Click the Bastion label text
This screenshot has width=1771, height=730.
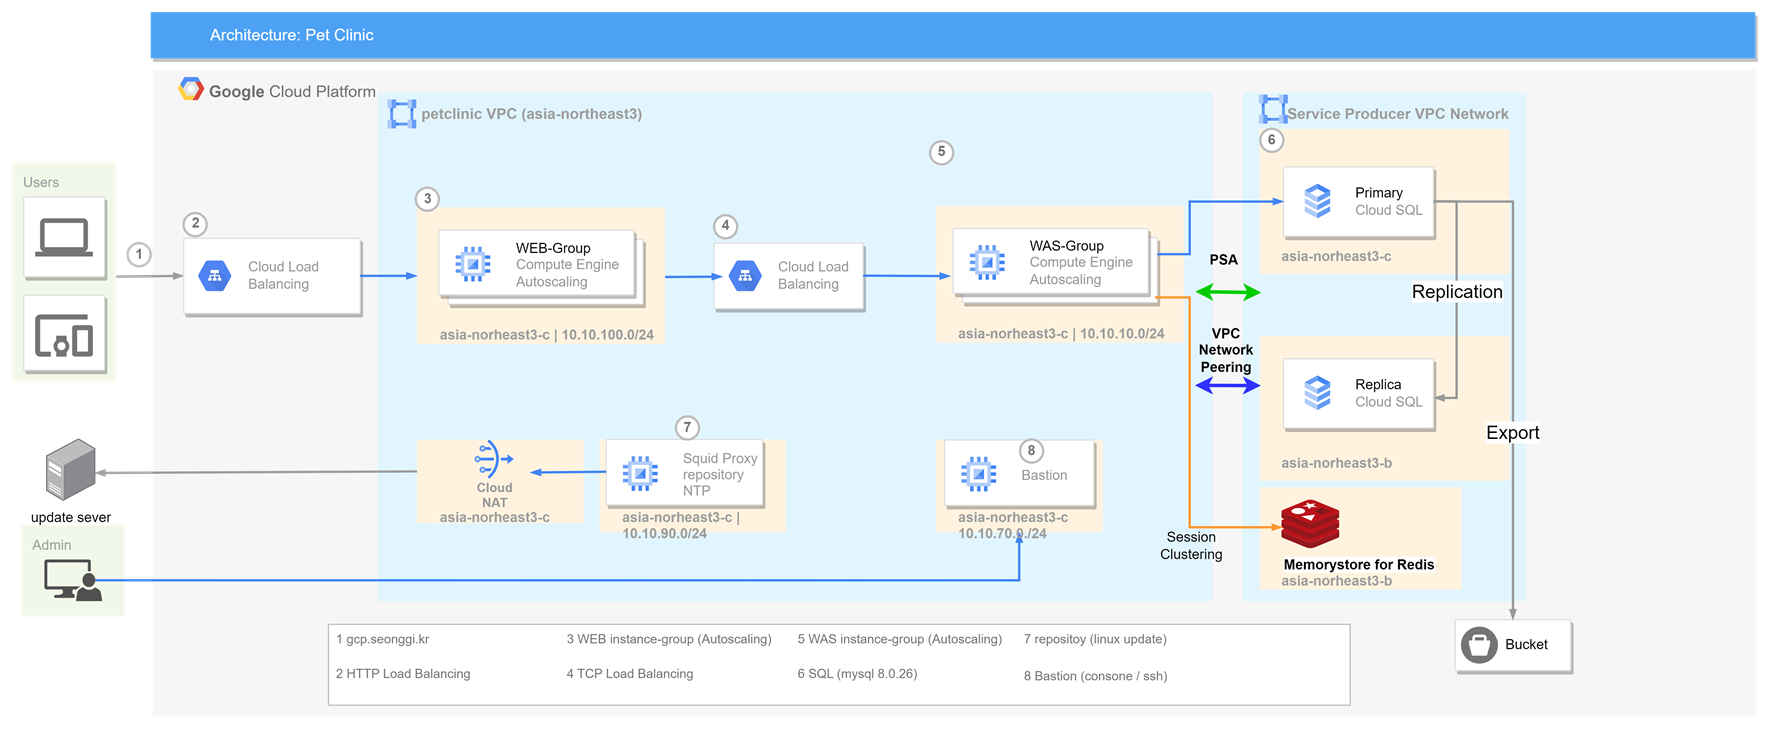[1044, 475]
